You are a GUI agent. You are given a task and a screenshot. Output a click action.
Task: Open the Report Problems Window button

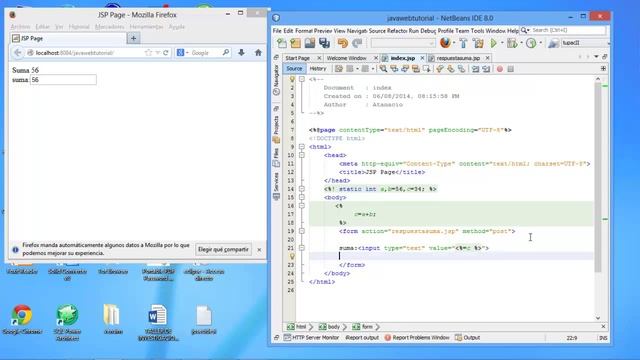417,338
